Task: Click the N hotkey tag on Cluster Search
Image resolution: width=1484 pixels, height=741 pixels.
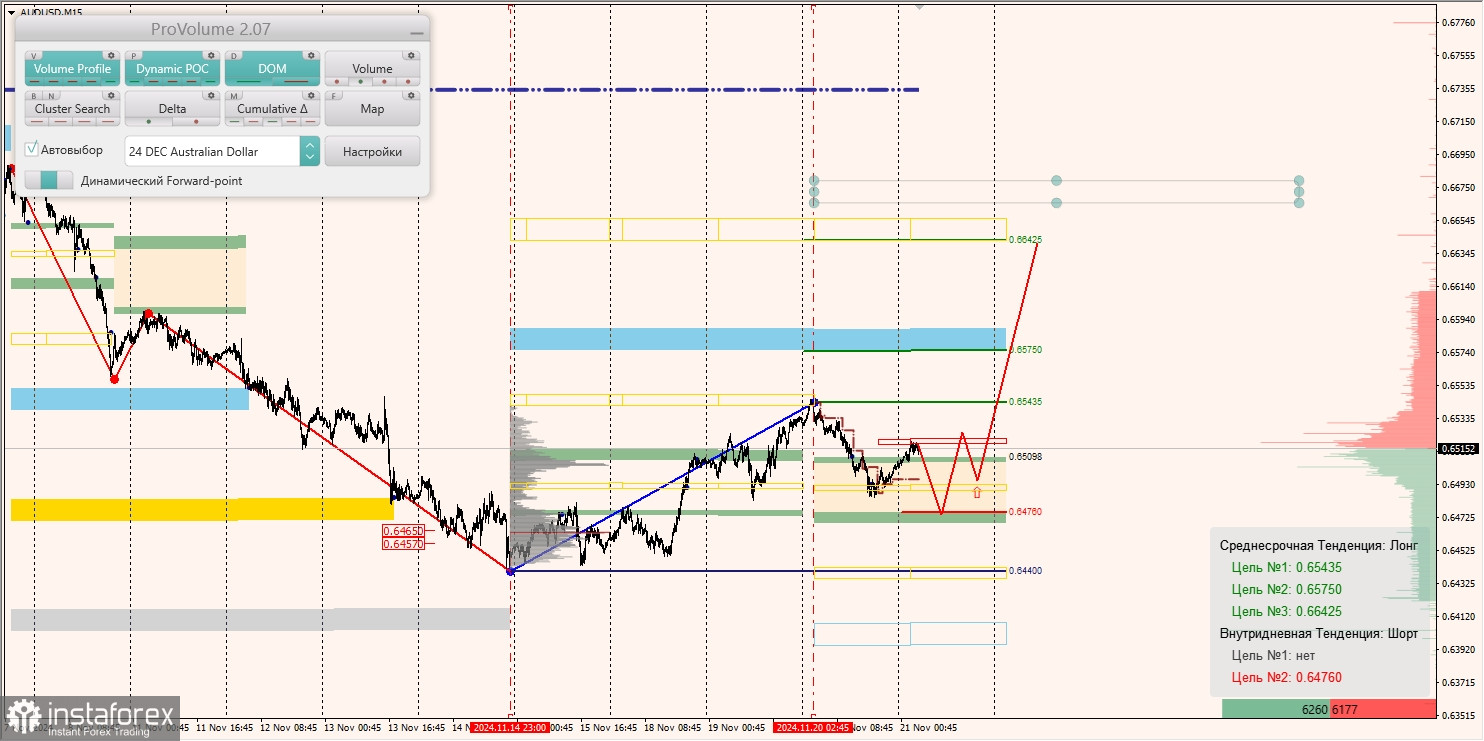Action: [x=51, y=96]
